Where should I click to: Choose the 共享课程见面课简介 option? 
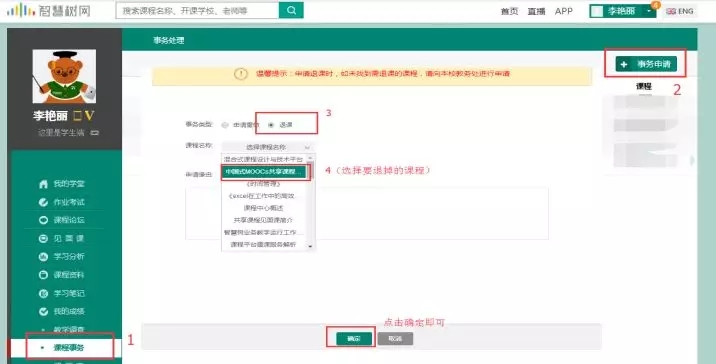[263, 220]
